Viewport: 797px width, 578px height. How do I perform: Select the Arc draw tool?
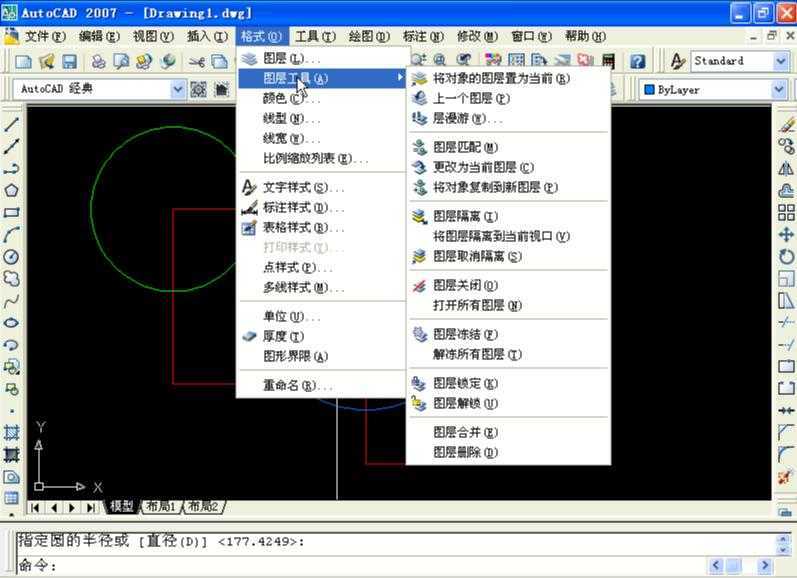pyautogui.click(x=11, y=235)
